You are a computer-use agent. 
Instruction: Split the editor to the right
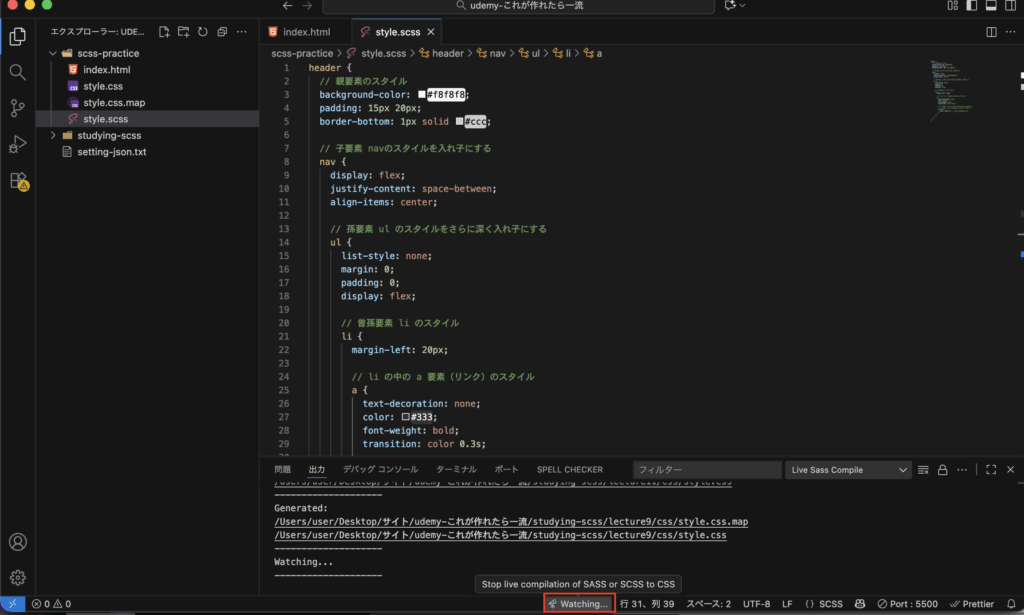click(x=991, y=32)
